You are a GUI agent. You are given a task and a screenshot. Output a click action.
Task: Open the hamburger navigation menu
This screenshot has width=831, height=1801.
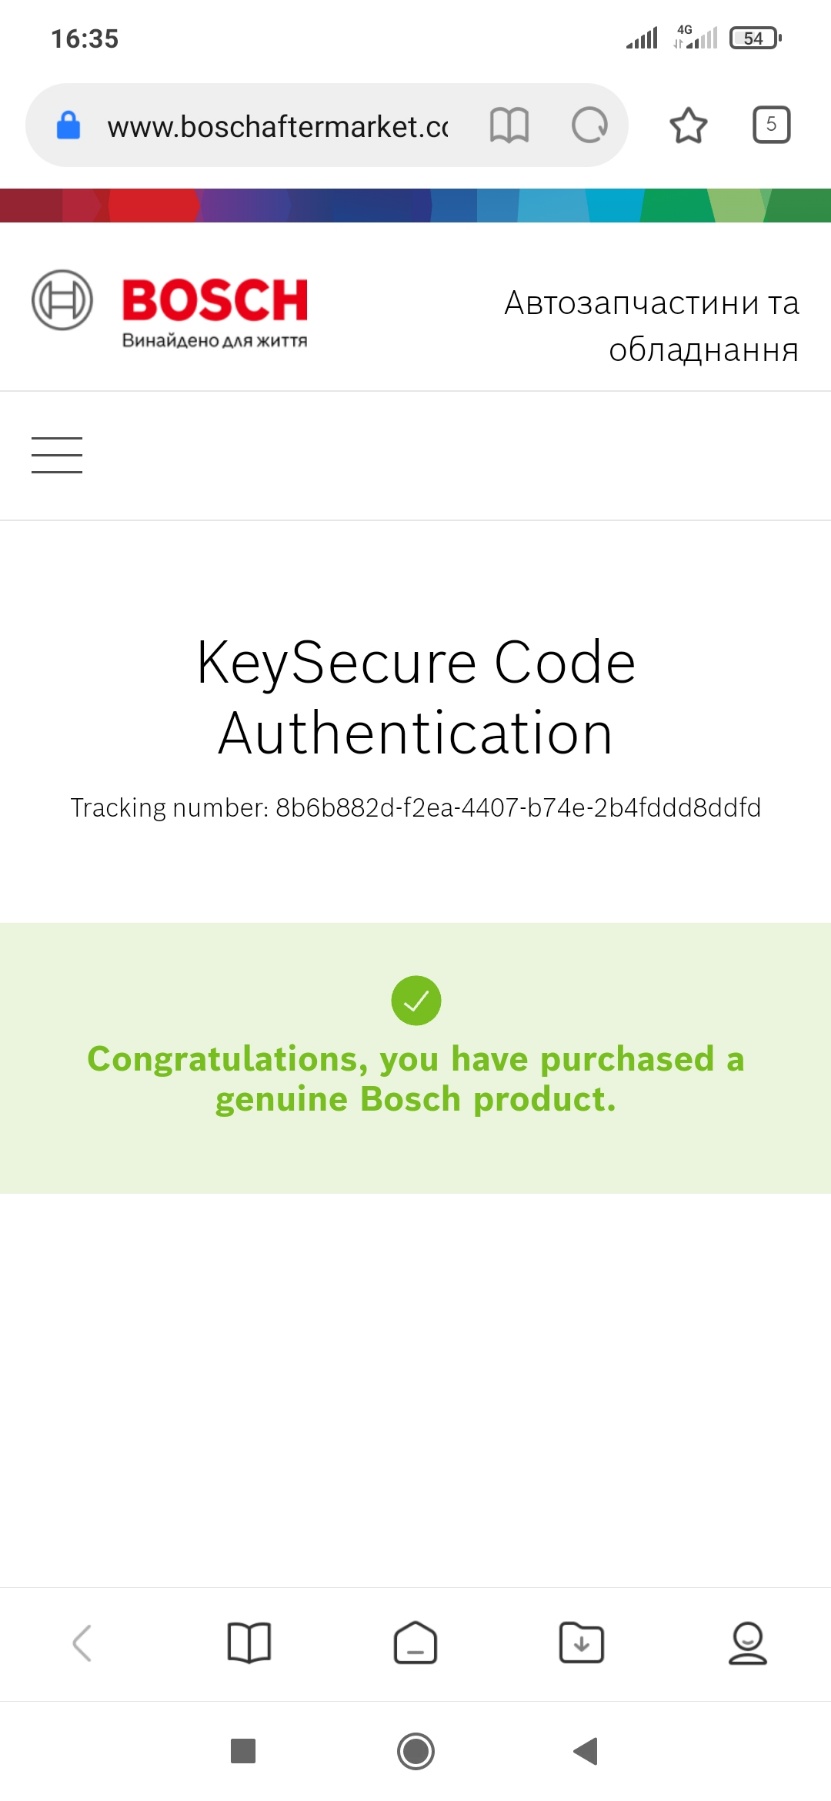[57, 455]
